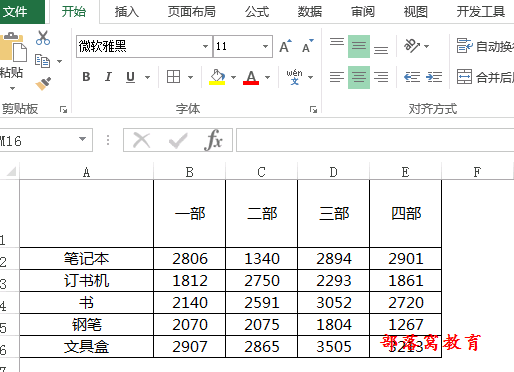Select the Format Painter brush icon
The height and width of the screenshot is (372, 514).
pyautogui.click(x=43, y=84)
